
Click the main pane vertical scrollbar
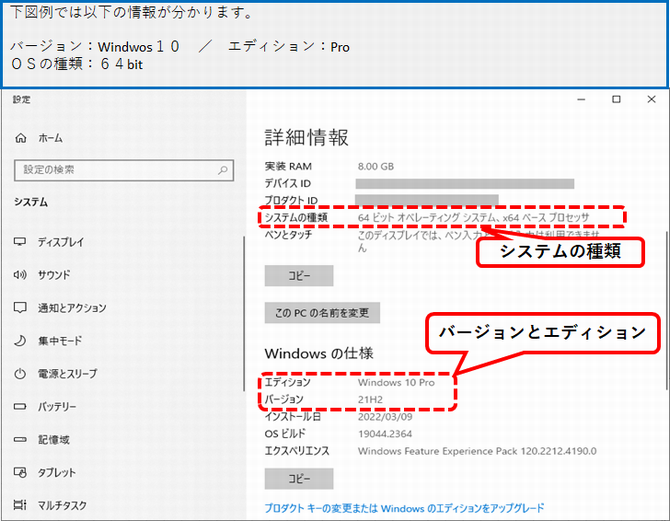667,310
